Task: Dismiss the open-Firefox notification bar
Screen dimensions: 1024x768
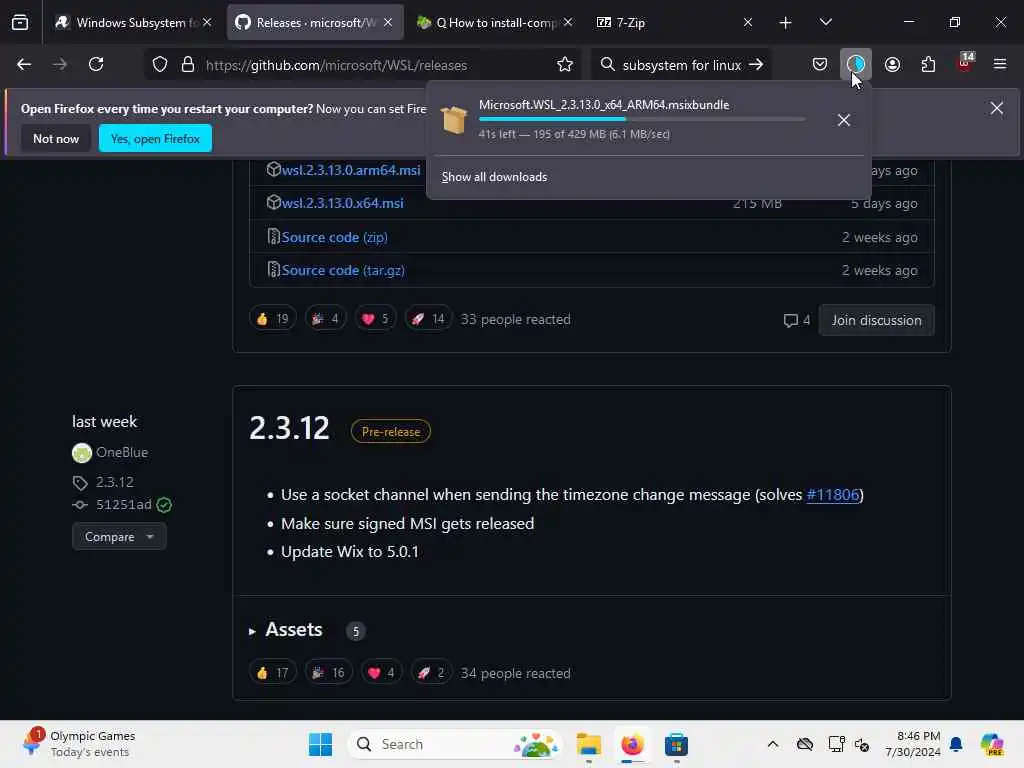Action: [x=997, y=108]
